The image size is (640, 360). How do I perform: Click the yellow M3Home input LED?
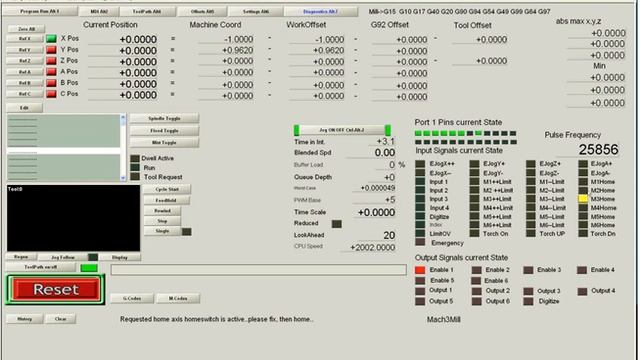(583, 199)
